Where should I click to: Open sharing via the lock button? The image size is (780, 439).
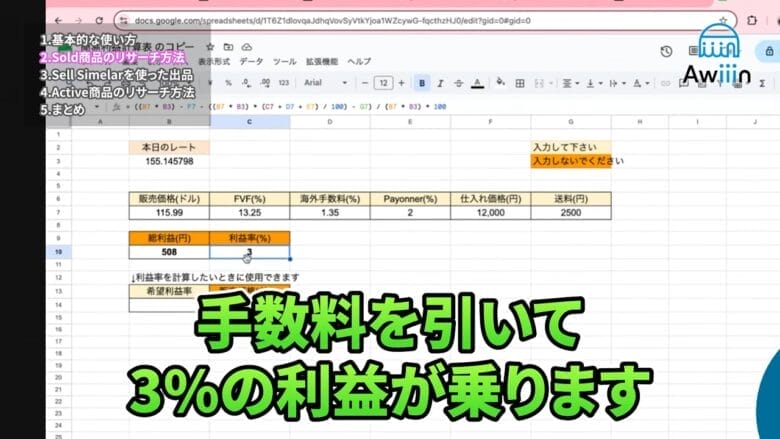[x=769, y=51]
